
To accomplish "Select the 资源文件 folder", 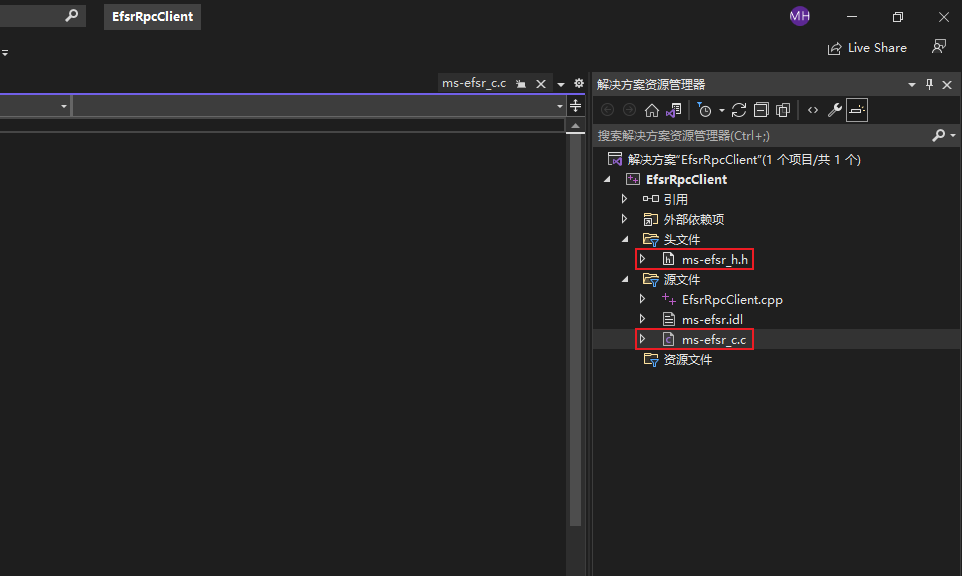I will pyautogui.click(x=687, y=359).
